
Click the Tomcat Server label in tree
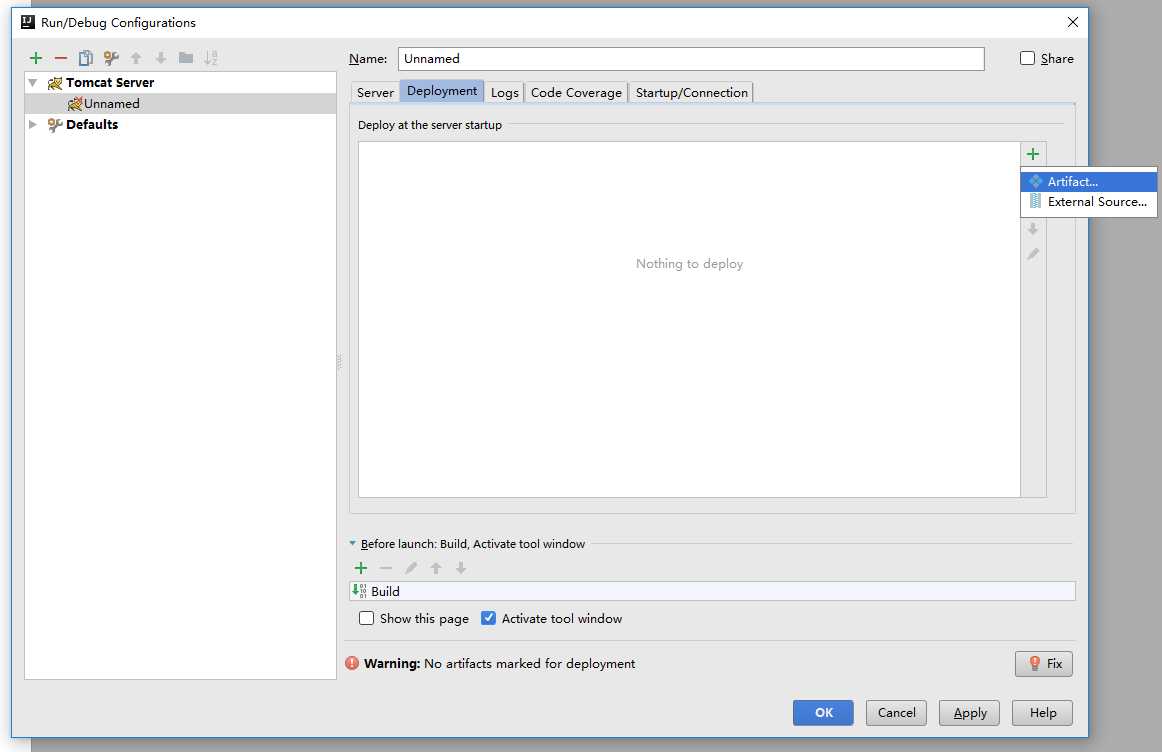click(x=110, y=82)
